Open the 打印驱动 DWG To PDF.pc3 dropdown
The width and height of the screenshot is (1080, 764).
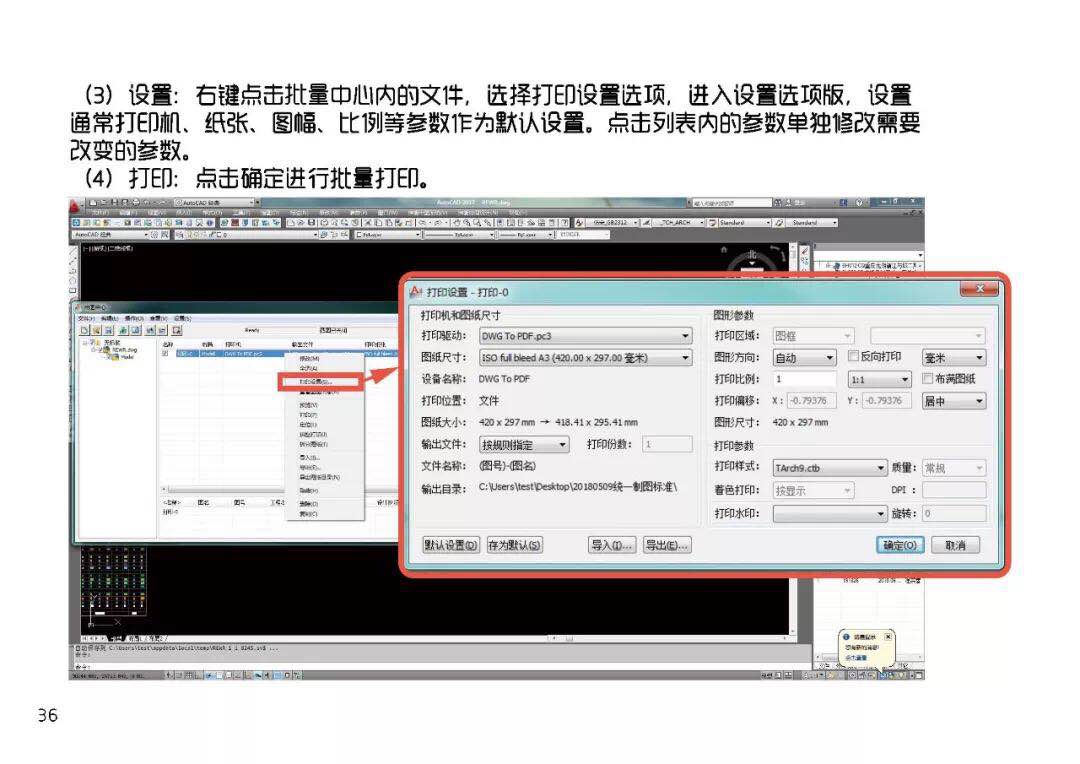tap(685, 336)
